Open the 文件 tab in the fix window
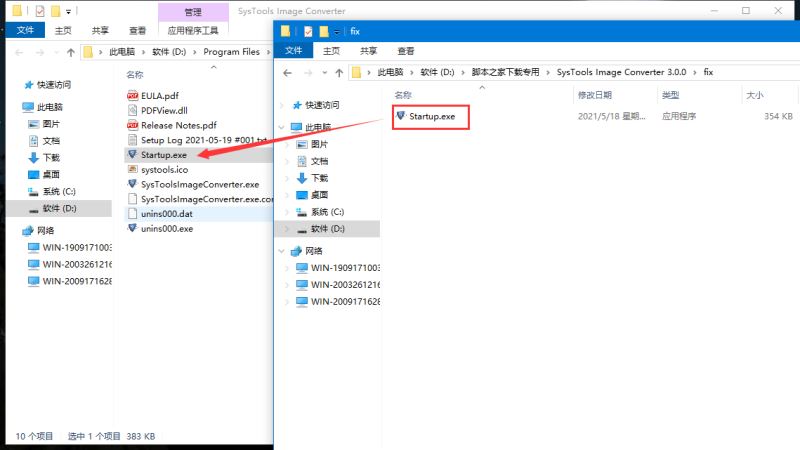The height and width of the screenshot is (450, 800). coord(293,51)
